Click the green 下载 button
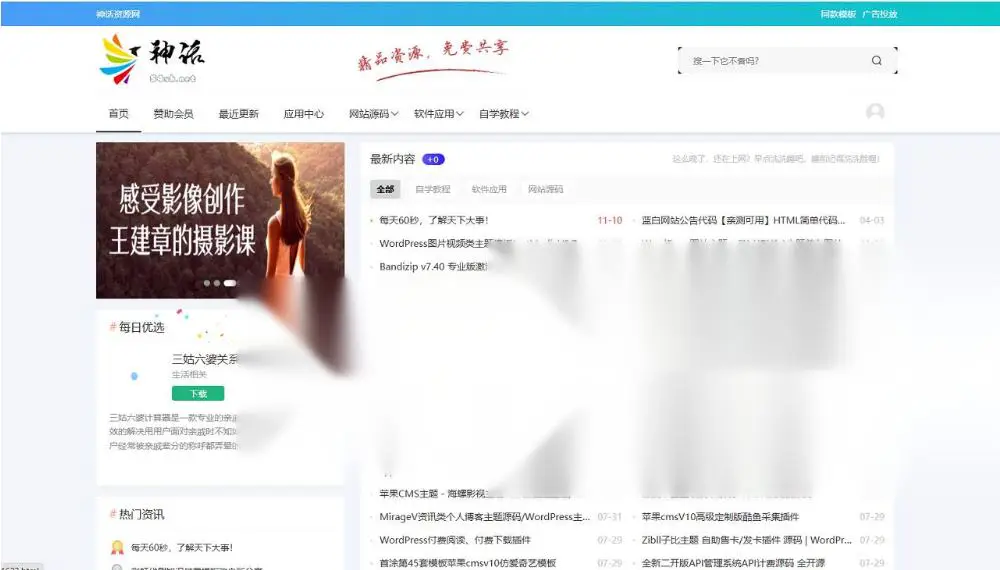The width and height of the screenshot is (1000, 570). [198, 393]
